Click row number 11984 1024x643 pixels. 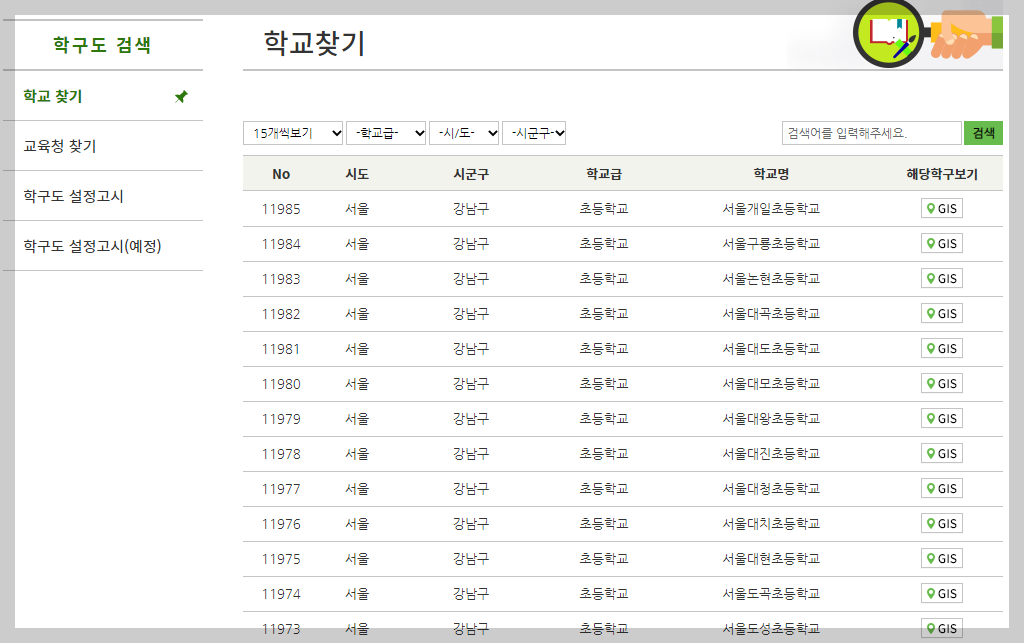point(281,244)
